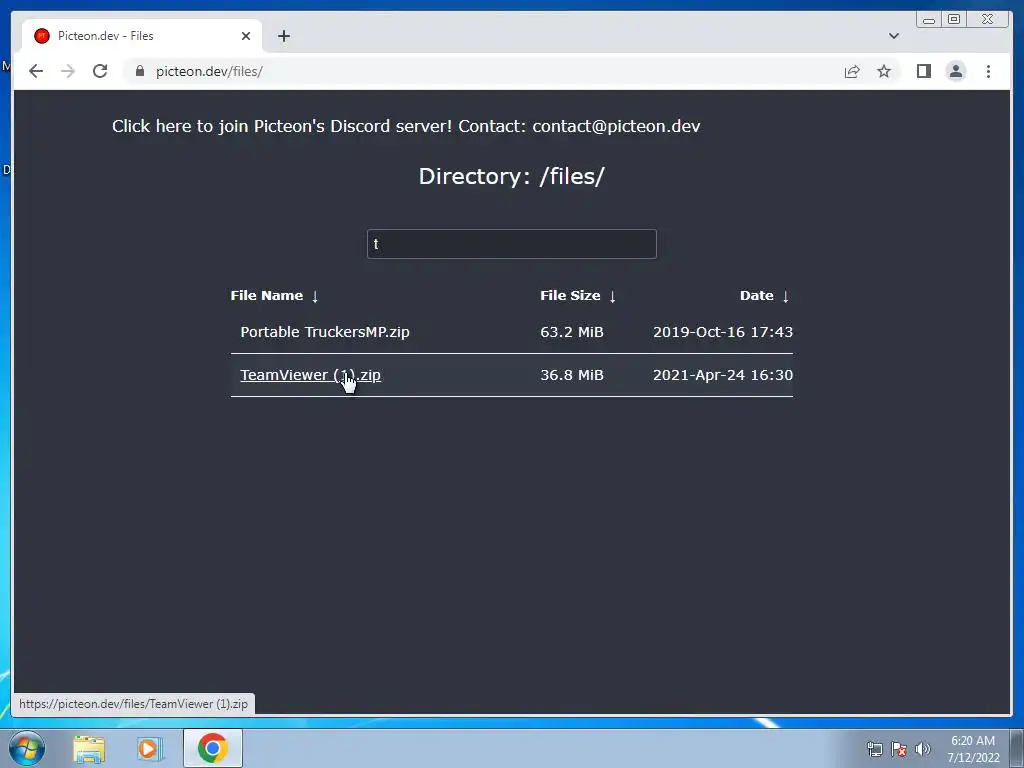Restore down the Chrome window

[x=954, y=20]
